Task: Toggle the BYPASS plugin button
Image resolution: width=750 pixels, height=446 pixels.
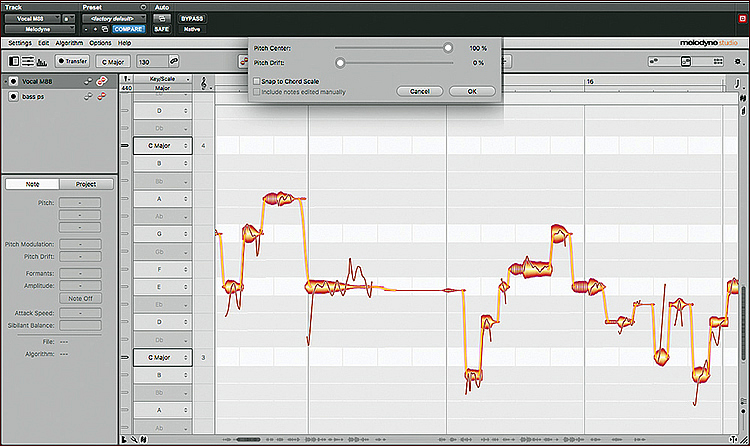Action: click(x=192, y=19)
